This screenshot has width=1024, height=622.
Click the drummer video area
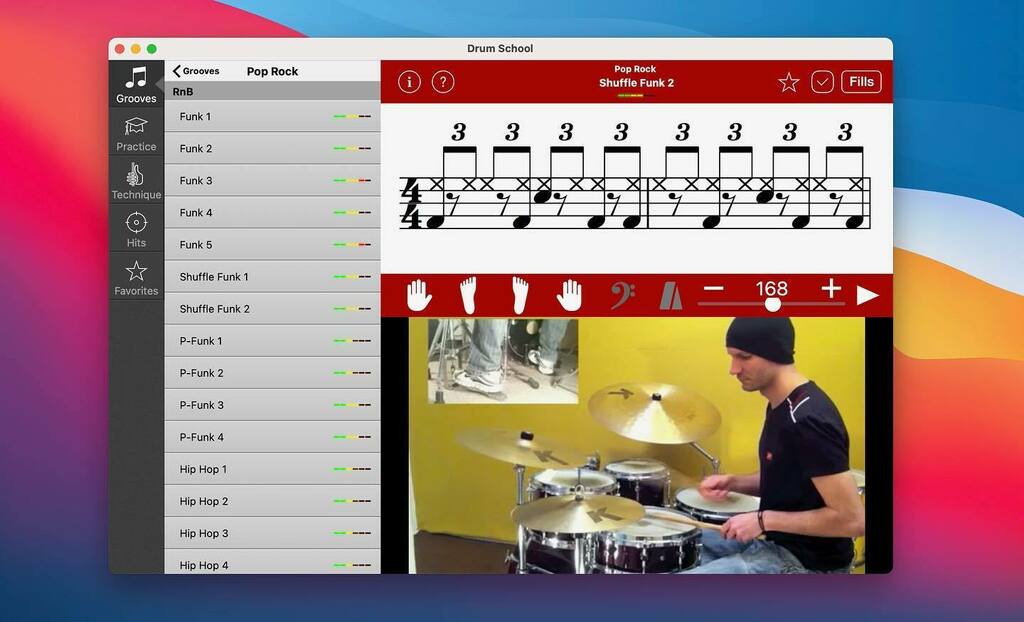[x=637, y=446]
